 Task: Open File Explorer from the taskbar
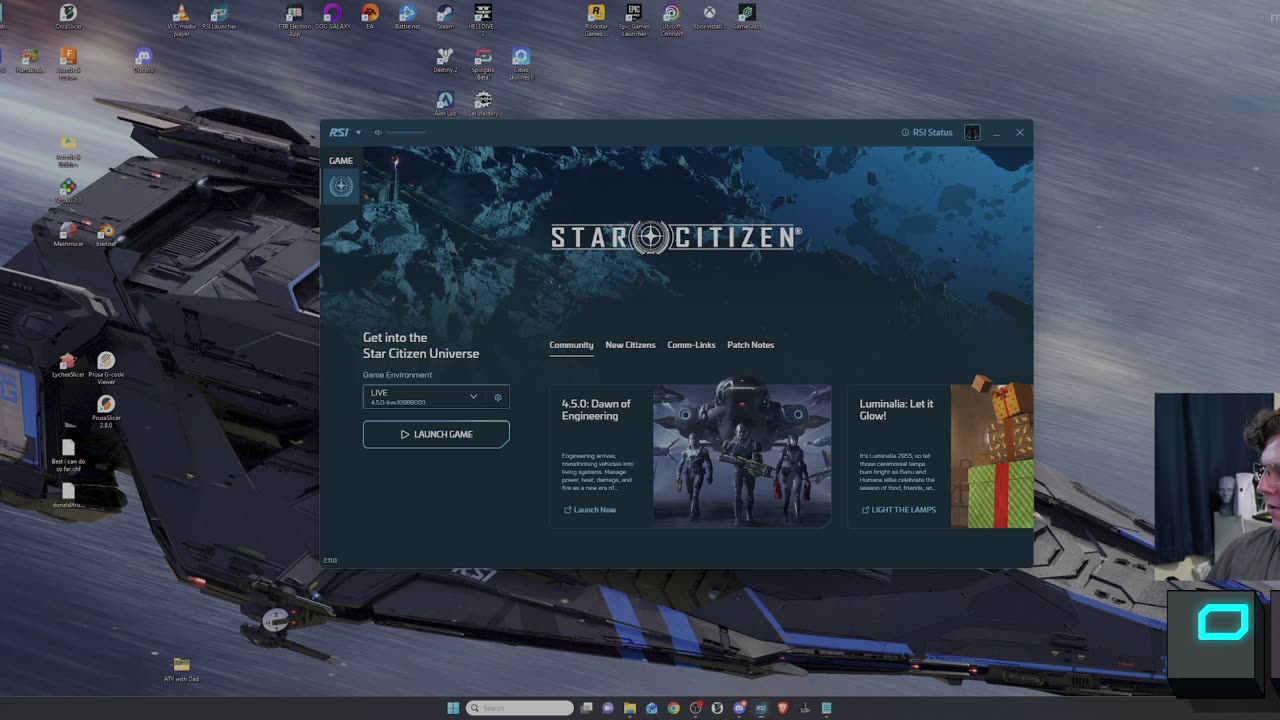click(x=630, y=708)
